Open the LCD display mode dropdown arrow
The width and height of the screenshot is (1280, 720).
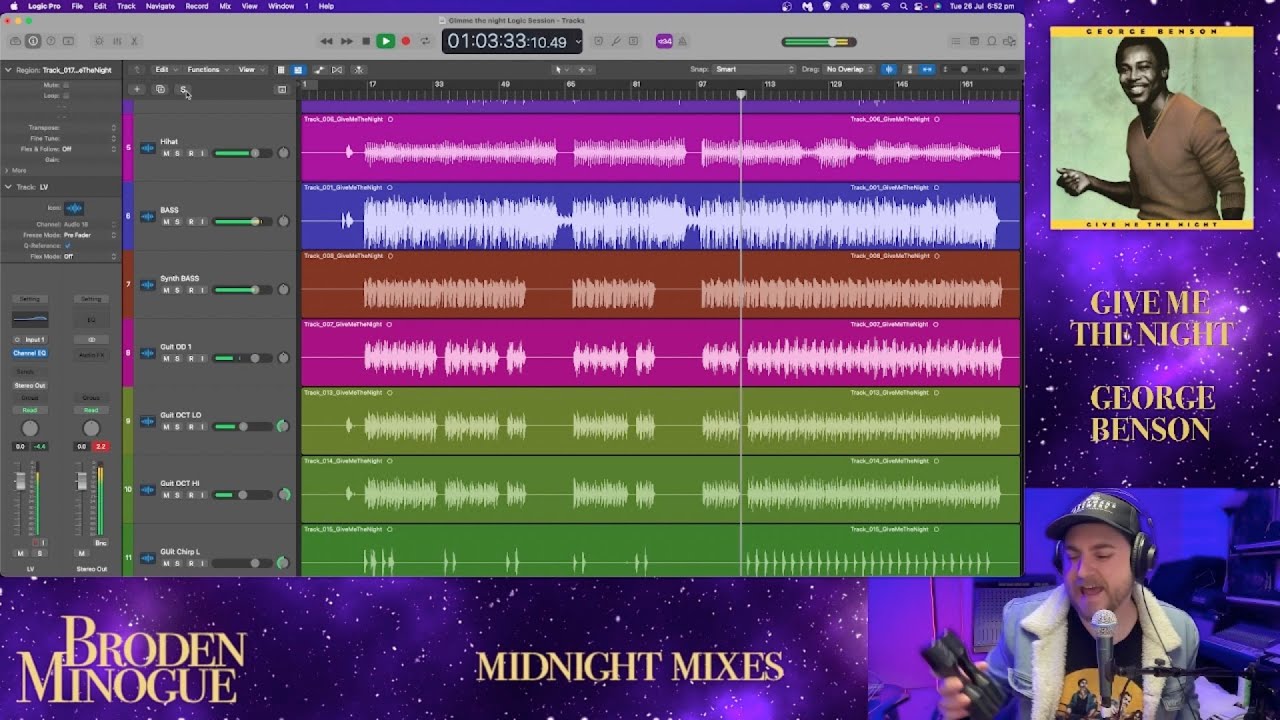[x=577, y=41]
